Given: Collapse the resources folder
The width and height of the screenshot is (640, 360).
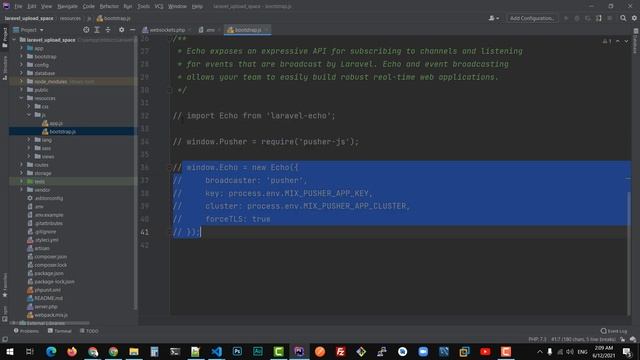Looking at the screenshot, I should [21, 98].
